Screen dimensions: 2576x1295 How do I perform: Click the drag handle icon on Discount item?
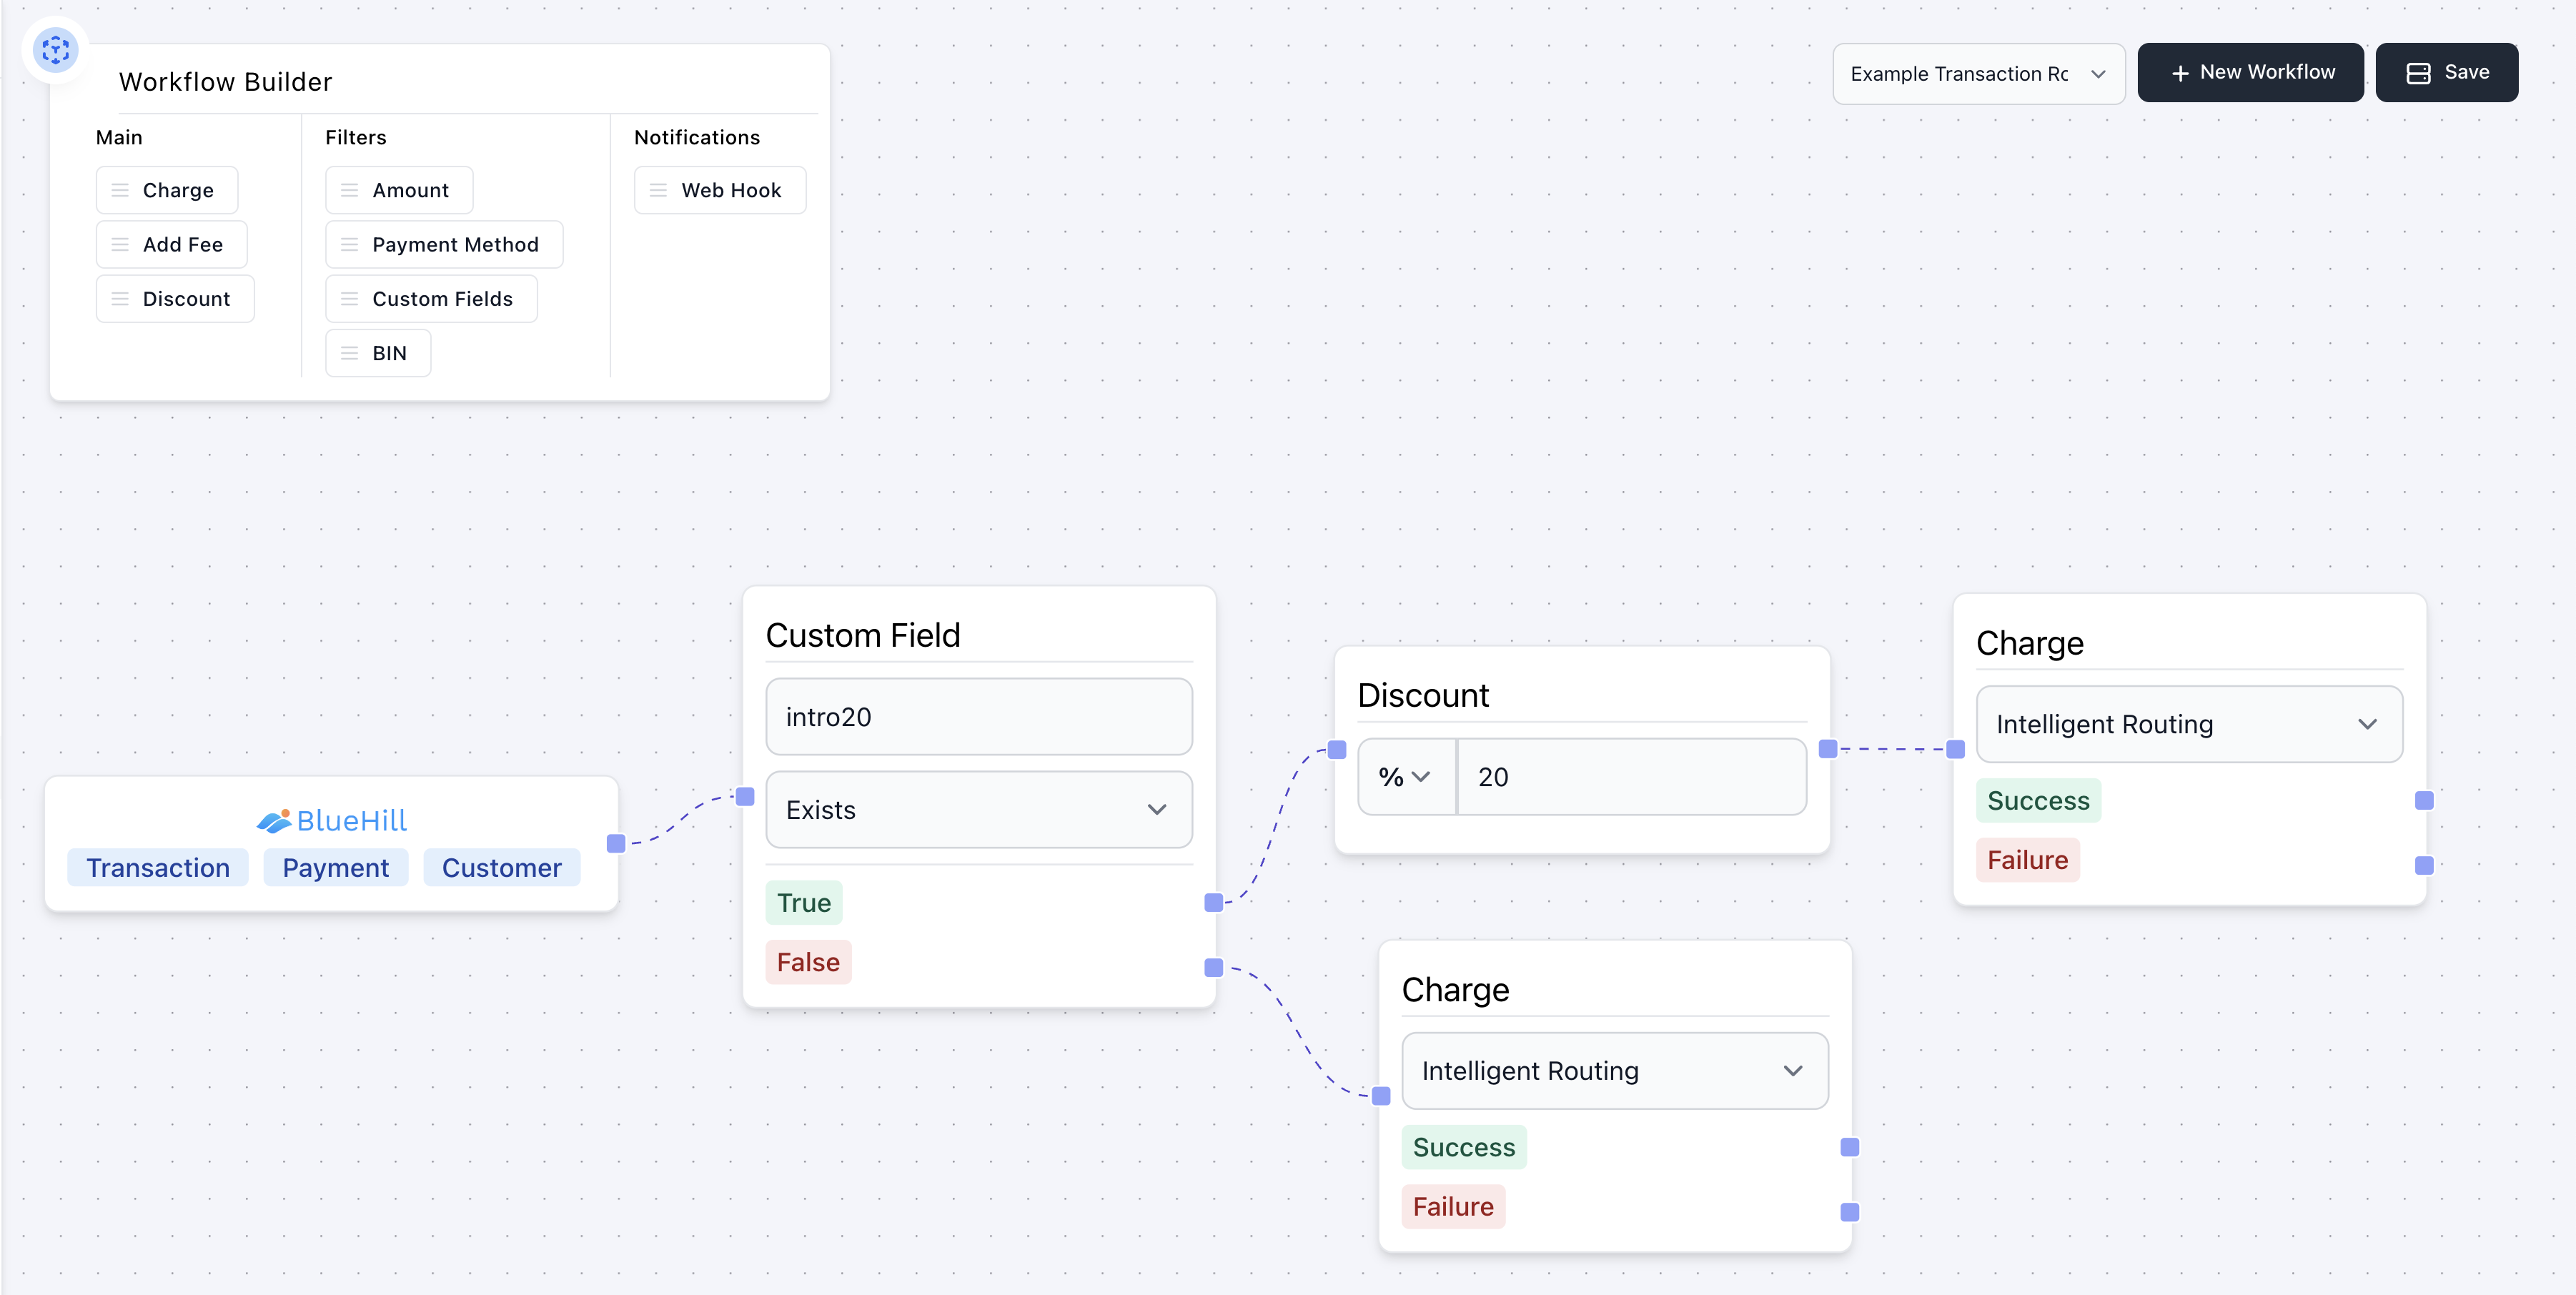(x=120, y=299)
